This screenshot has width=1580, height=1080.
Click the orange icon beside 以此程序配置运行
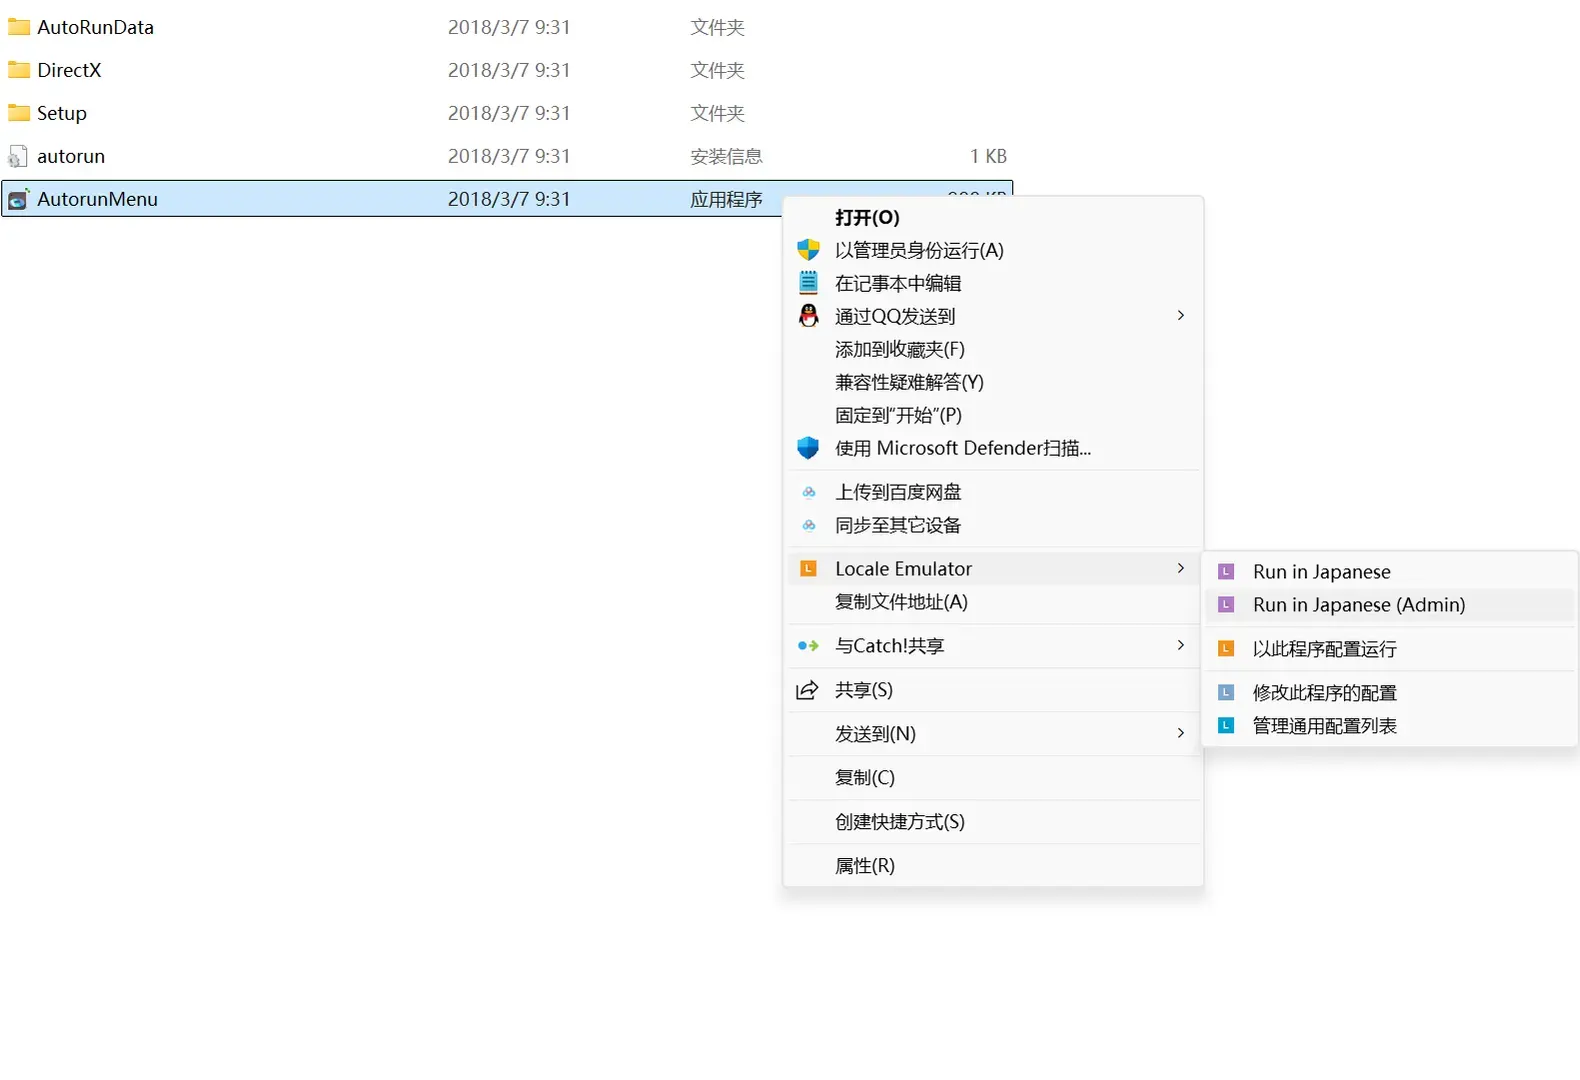pyautogui.click(x=1226, y=649)
